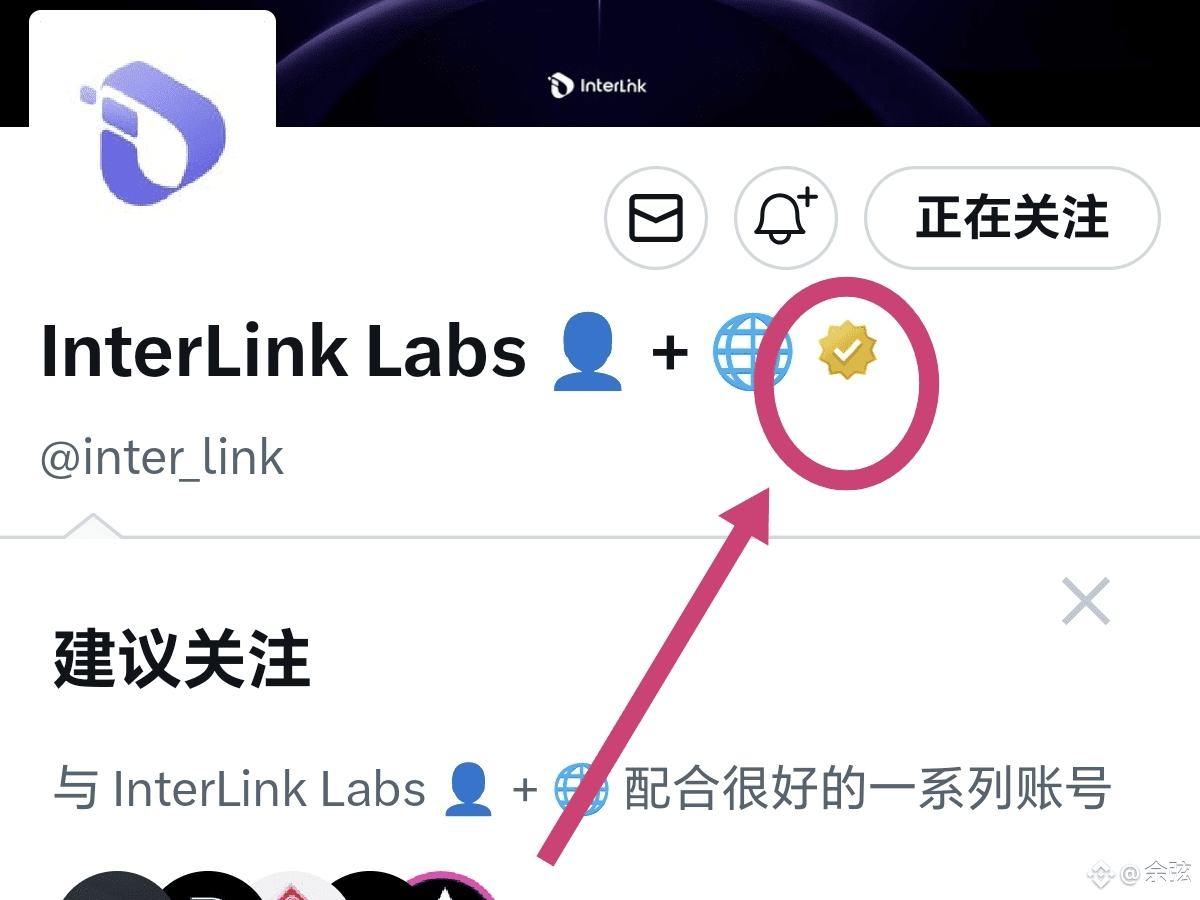Tap the 配合很好的一系列账号 description text
This screenshot has width=1200, height=900.
(868, 789)
